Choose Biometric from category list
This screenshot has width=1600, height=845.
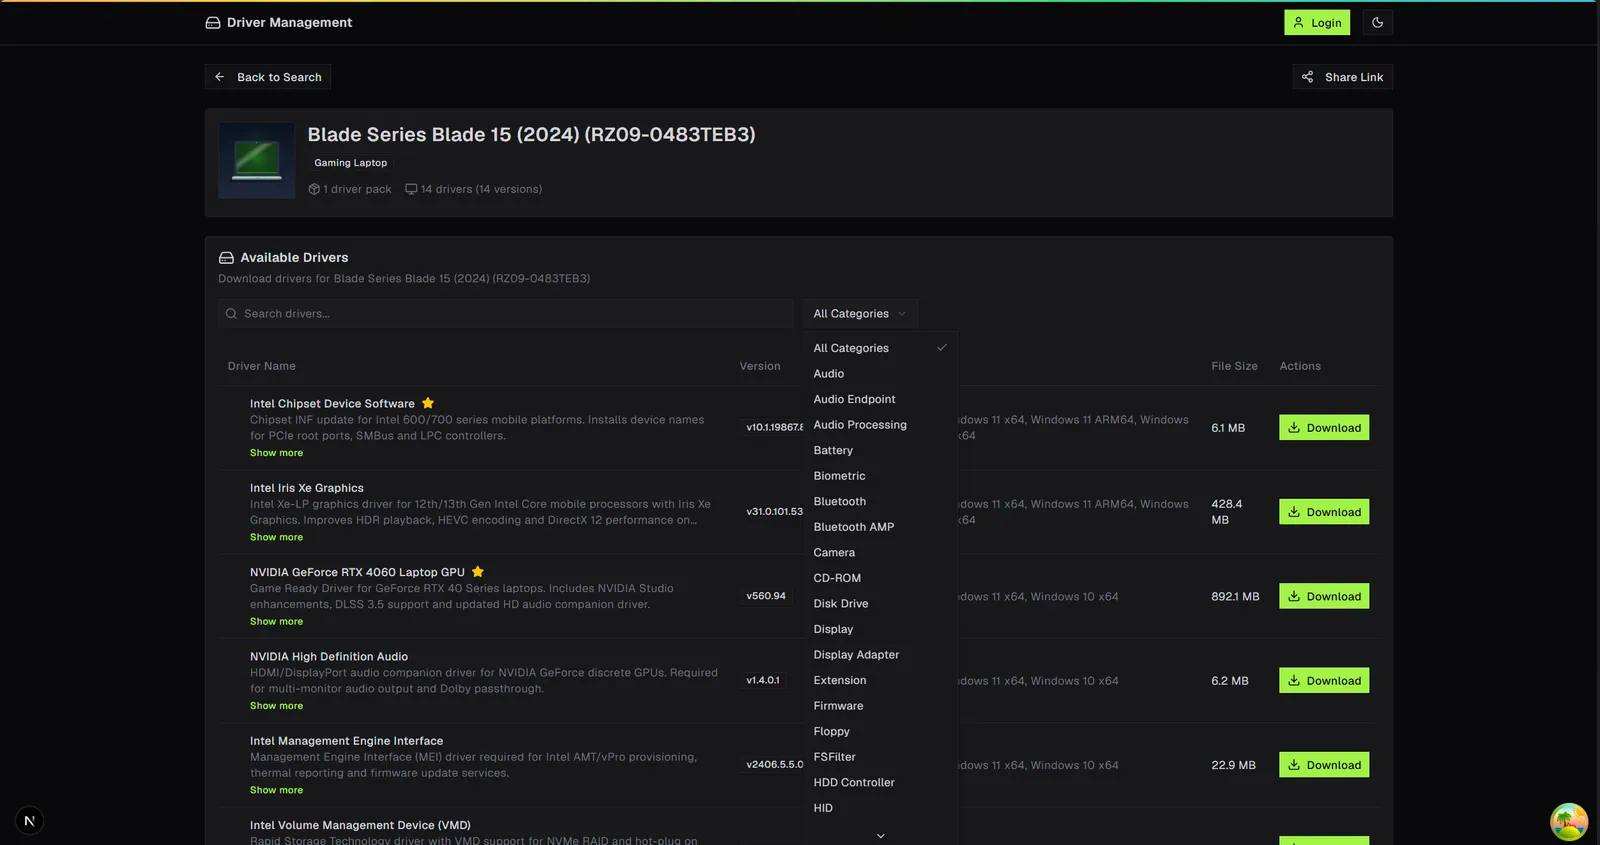point(880,476)
